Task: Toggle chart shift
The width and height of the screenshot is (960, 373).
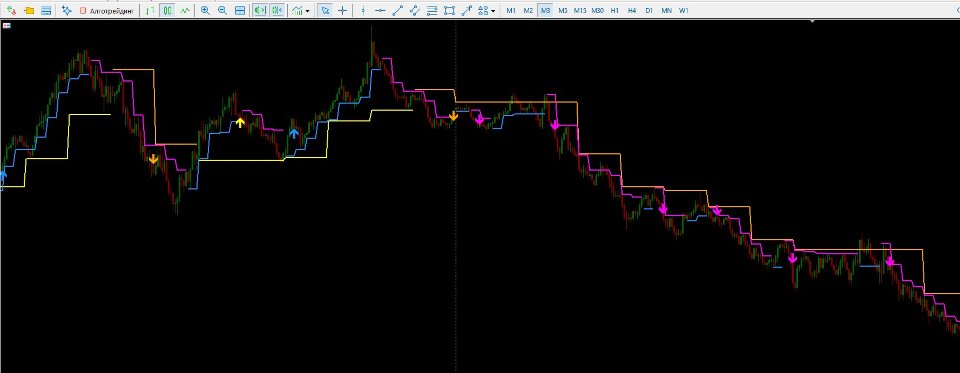Action: pos(277,10)
